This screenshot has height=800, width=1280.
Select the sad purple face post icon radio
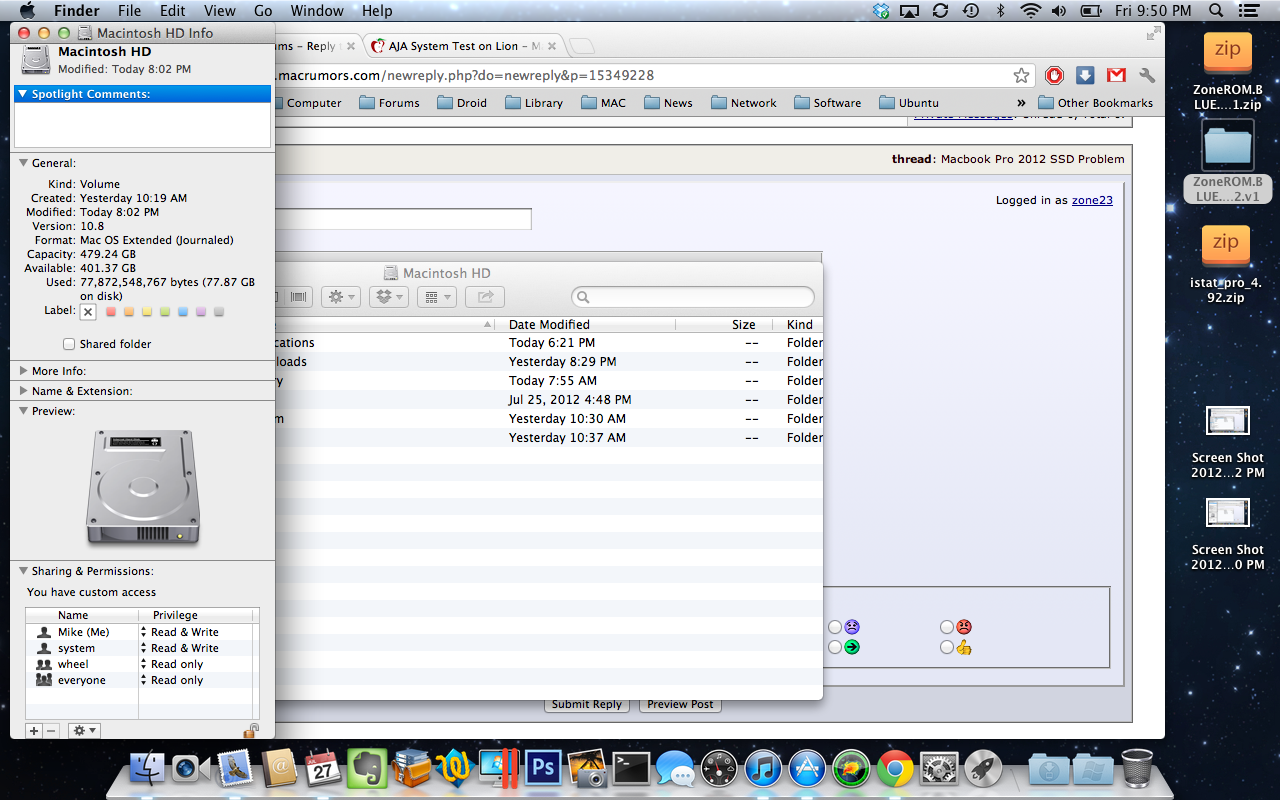click(x=835, y=627)
